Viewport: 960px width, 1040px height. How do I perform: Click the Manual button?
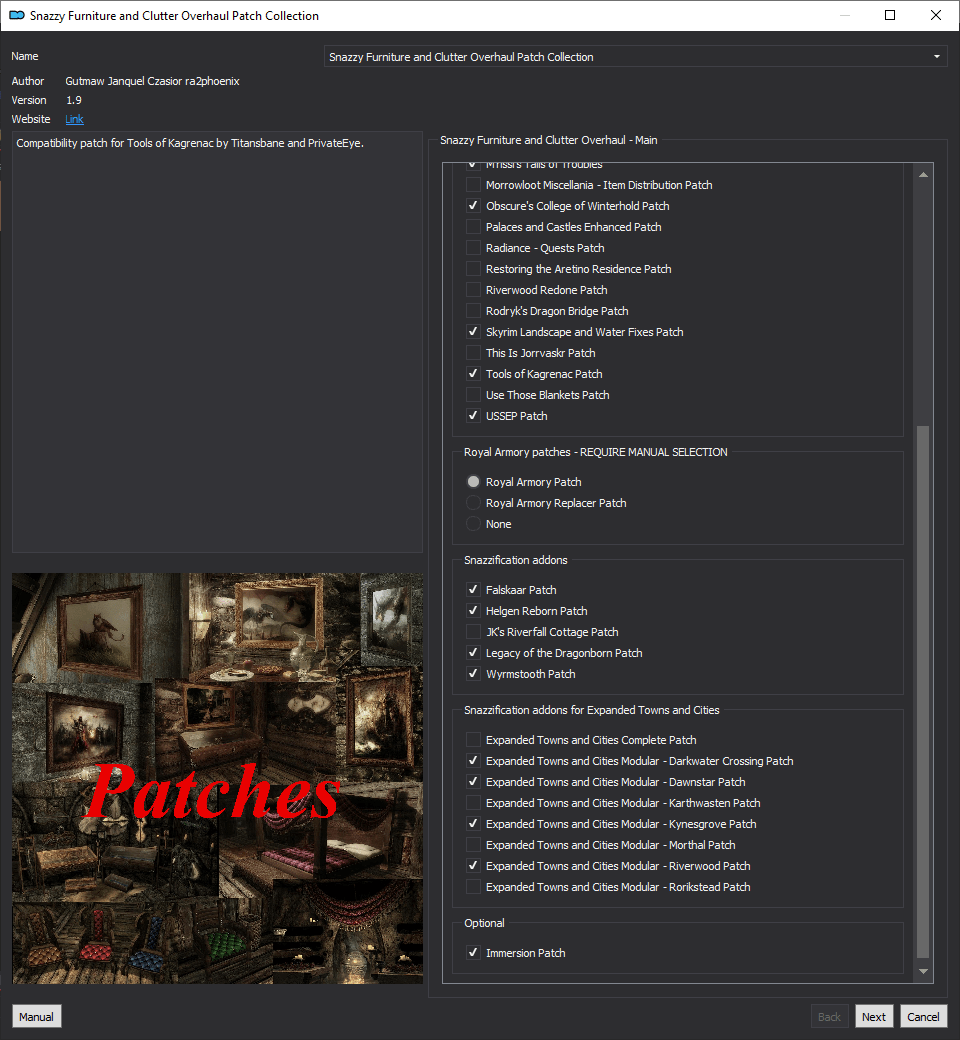pyautogui.click(x=36, y=1016)
